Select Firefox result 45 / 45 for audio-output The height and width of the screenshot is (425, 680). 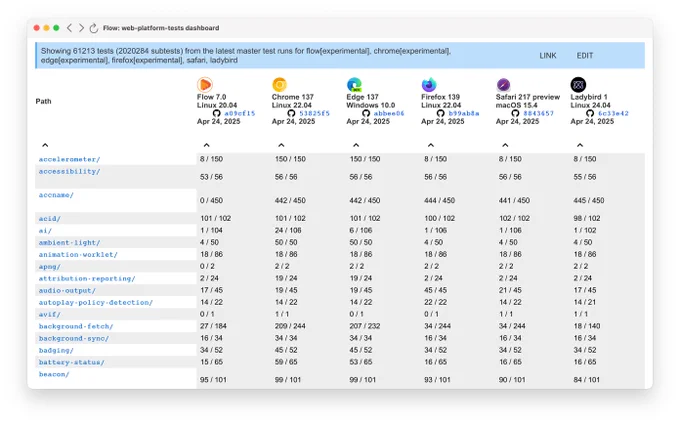tap(436, 290)
